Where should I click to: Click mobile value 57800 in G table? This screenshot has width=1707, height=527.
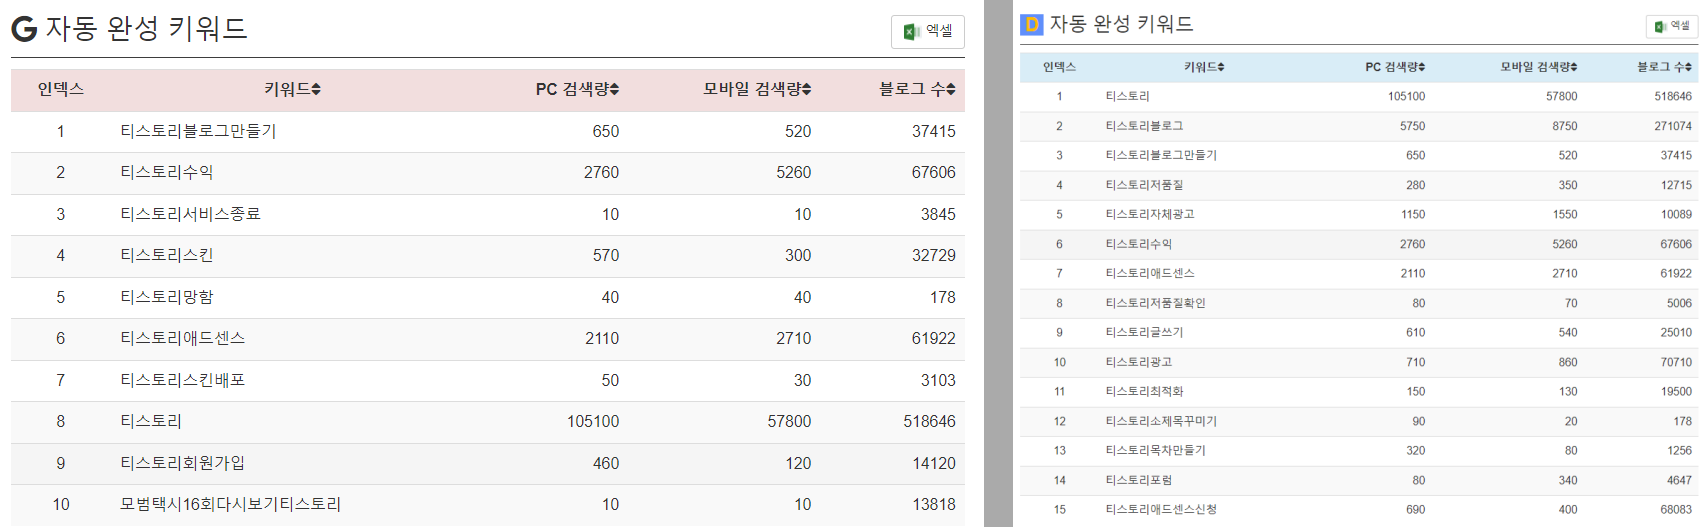point(789,421)
